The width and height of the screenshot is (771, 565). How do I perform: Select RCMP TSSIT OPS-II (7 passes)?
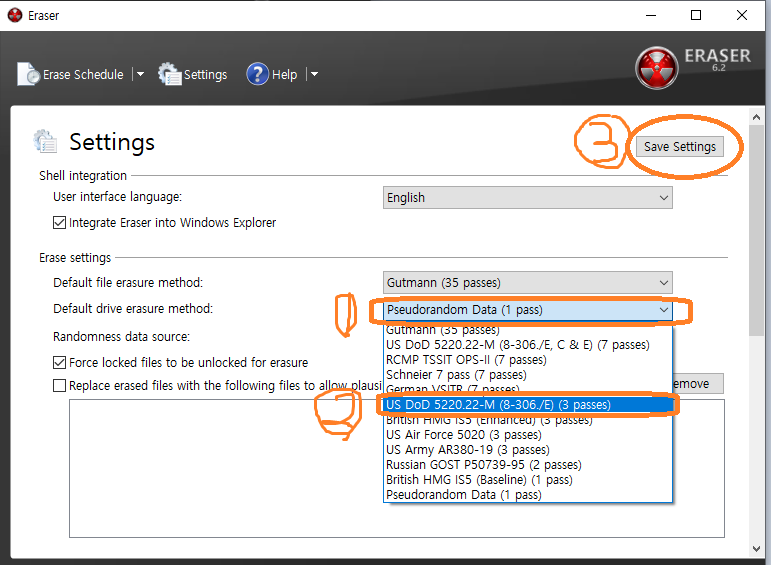coord(528,360)
